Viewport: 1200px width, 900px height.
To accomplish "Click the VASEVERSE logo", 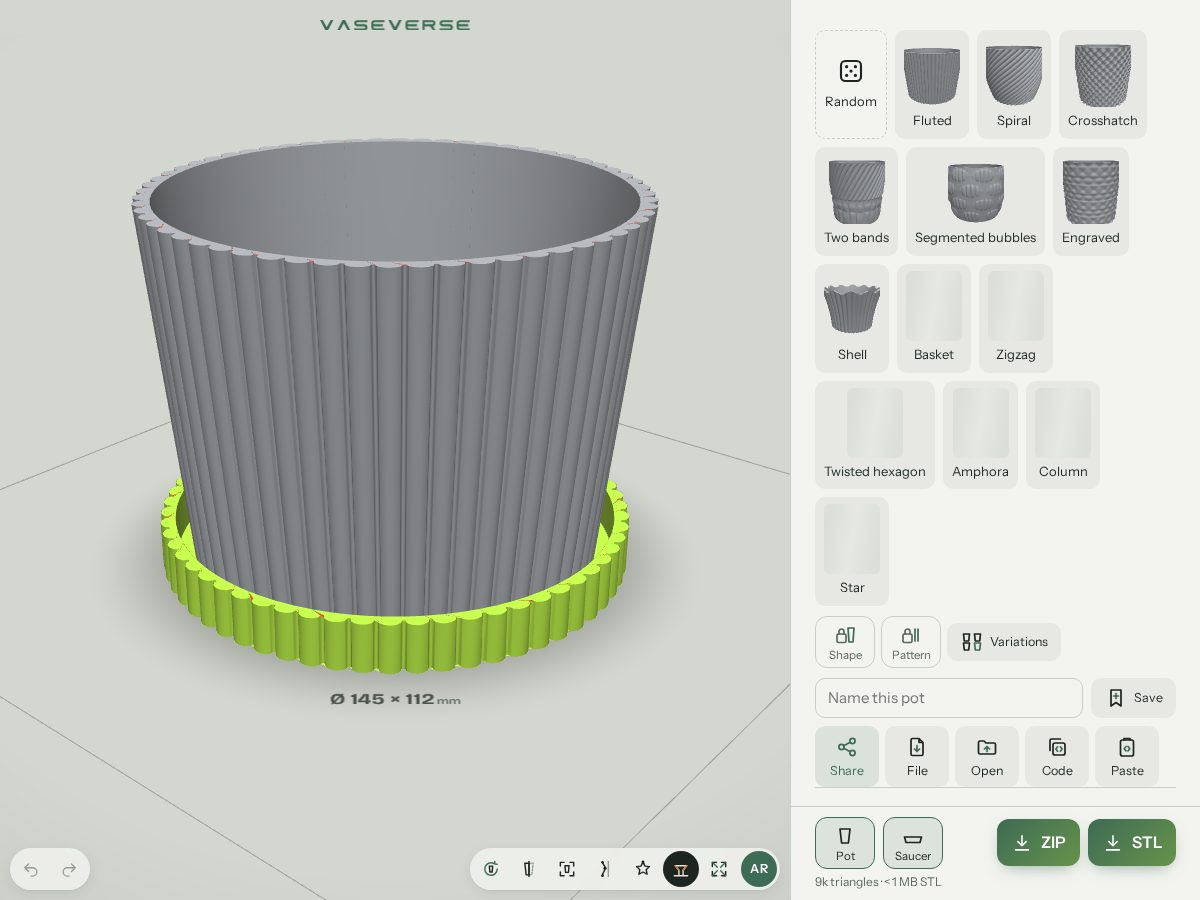I will point(395,25).
